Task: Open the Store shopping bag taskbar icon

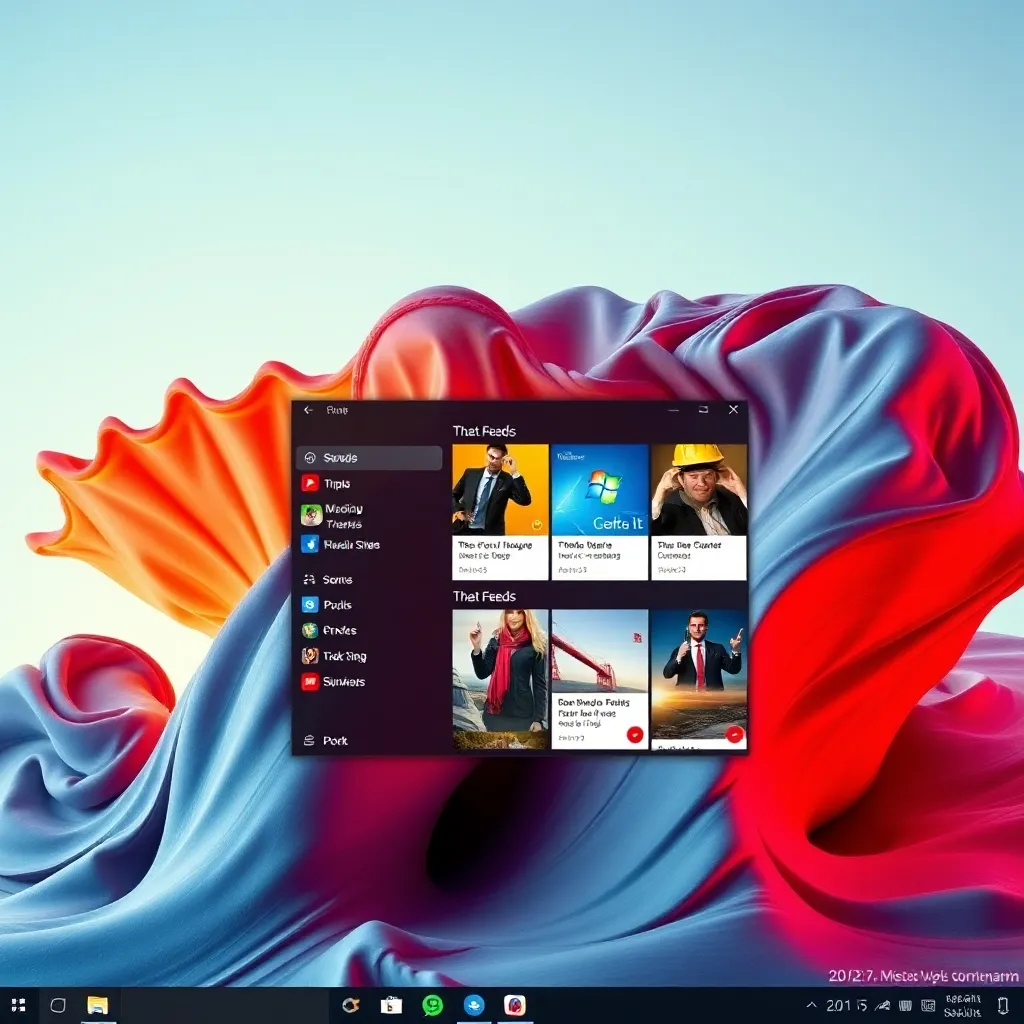Action: [x=391, y=1005]
